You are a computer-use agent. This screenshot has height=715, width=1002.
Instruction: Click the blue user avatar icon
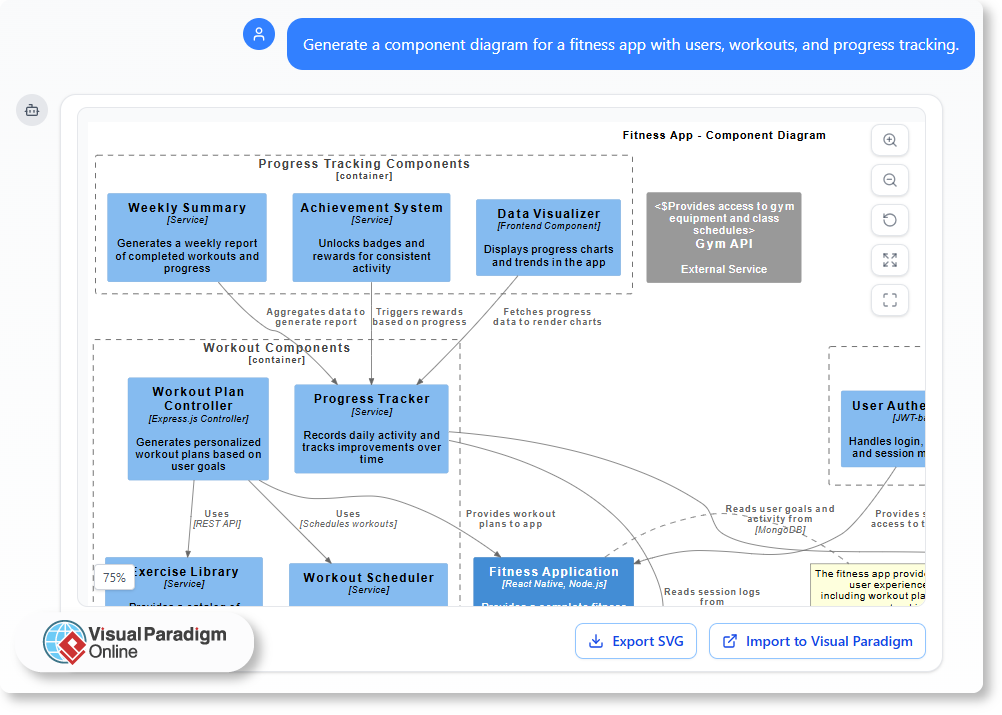259,34
